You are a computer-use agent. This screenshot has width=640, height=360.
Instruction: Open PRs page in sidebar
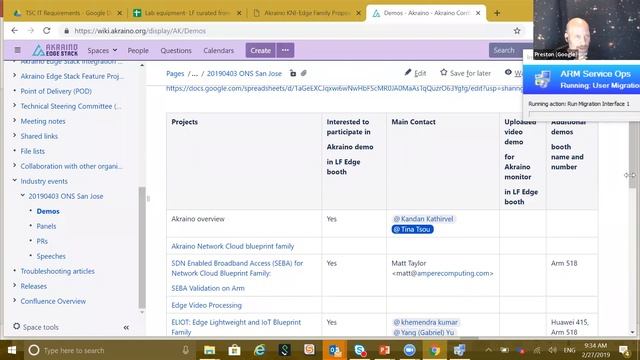(x=42, y=241)
